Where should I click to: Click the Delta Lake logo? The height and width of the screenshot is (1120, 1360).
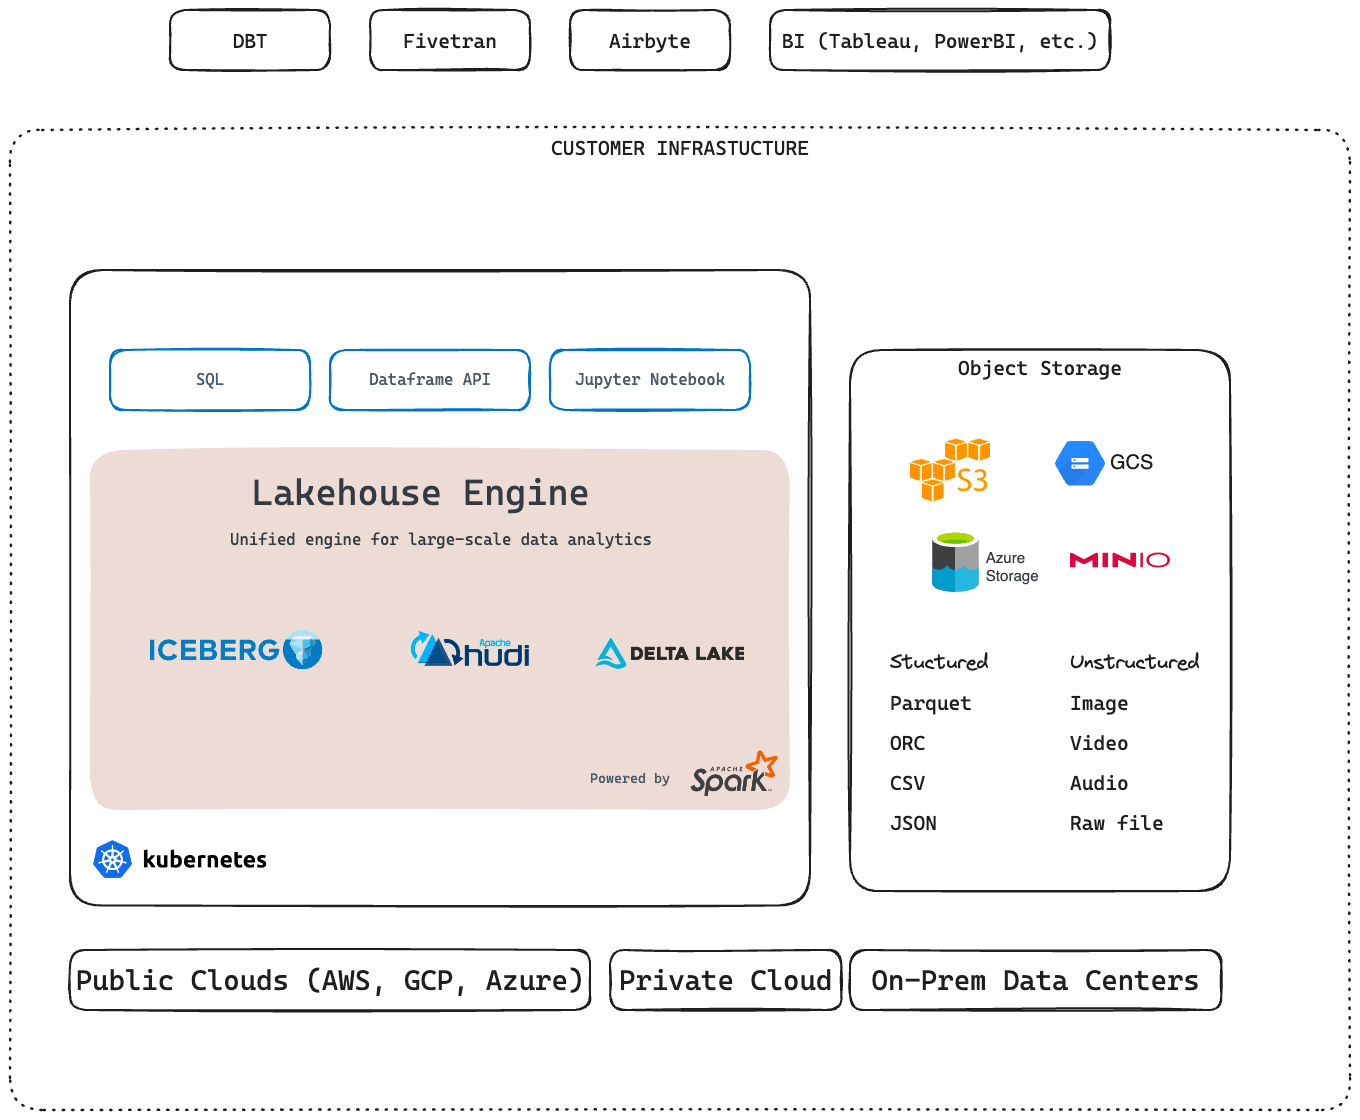click(670, 653)
